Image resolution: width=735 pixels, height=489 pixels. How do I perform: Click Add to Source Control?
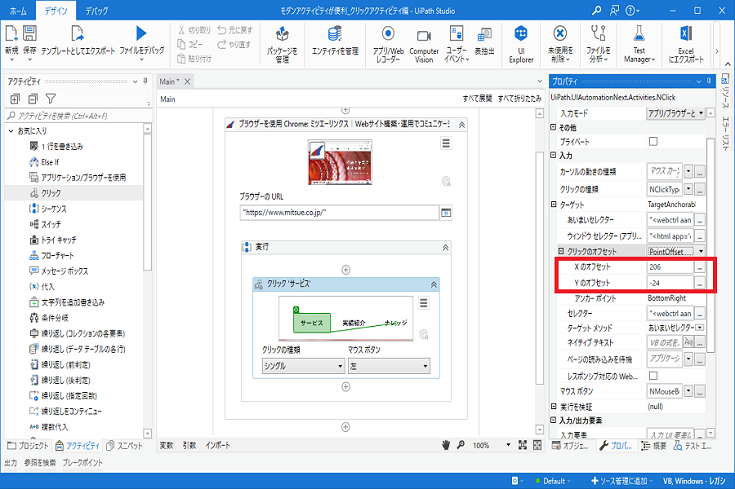pyautogui.click(x=622, y=481)
